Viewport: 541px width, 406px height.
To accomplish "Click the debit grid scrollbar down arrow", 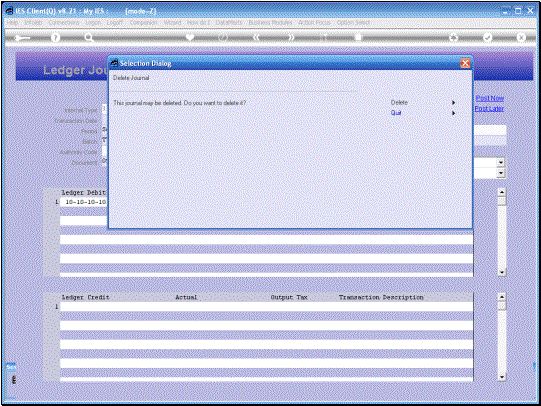I will tap(502, 272).
